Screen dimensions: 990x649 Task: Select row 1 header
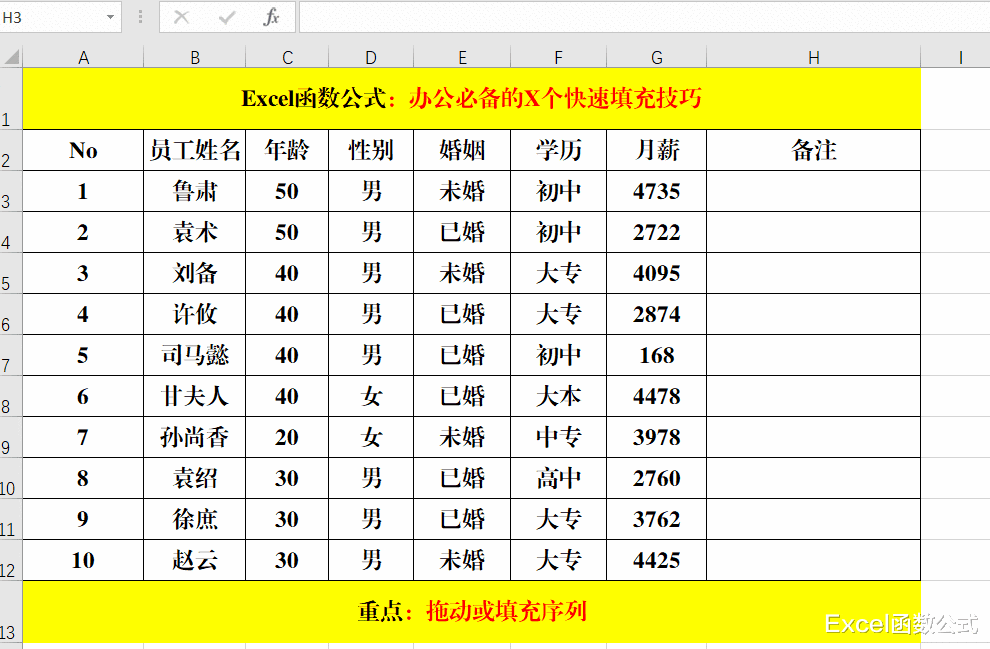tap(11, 99)
